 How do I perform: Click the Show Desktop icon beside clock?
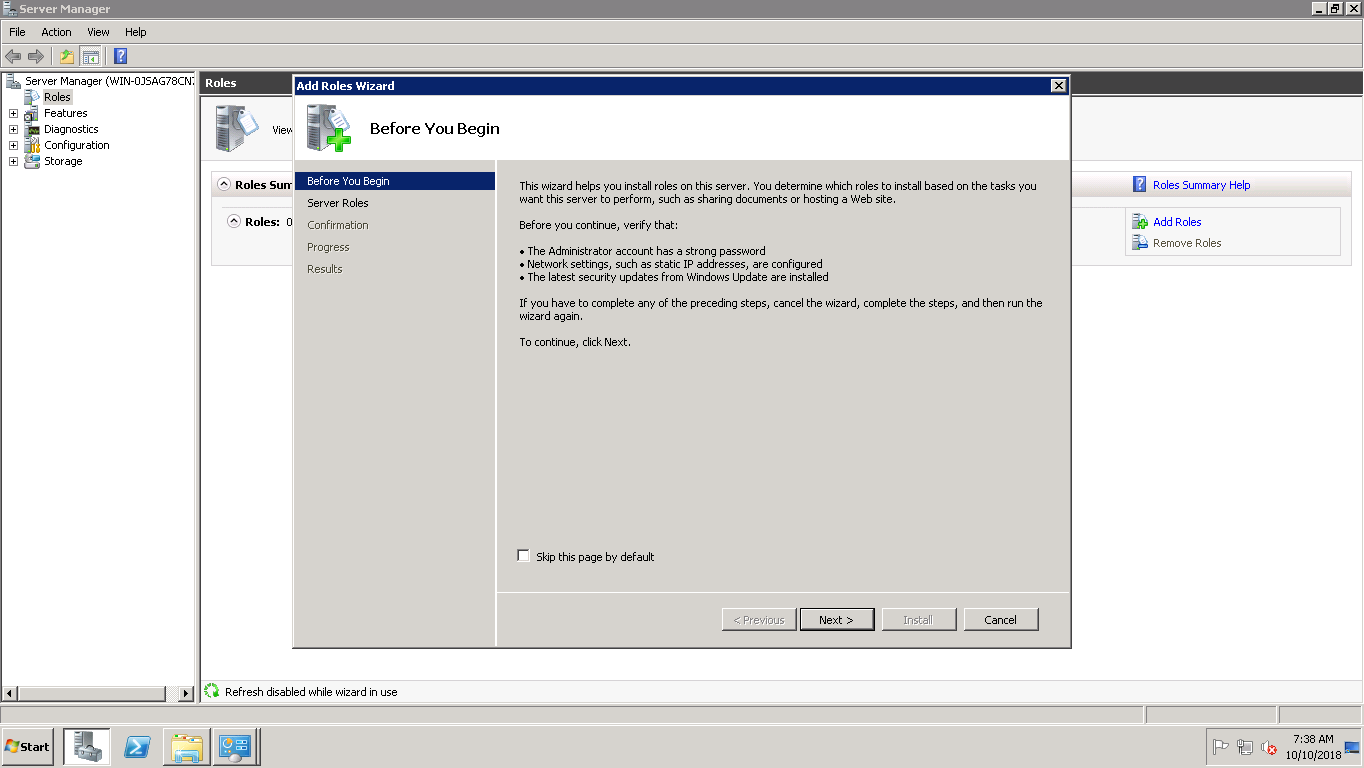(x=1352, y=747)
